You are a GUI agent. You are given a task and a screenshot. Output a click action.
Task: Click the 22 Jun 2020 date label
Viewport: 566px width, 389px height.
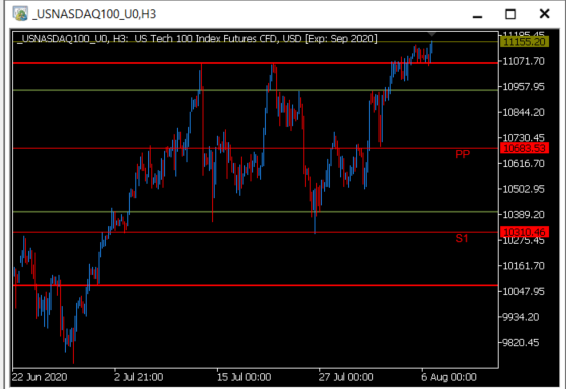click(39, 377)
